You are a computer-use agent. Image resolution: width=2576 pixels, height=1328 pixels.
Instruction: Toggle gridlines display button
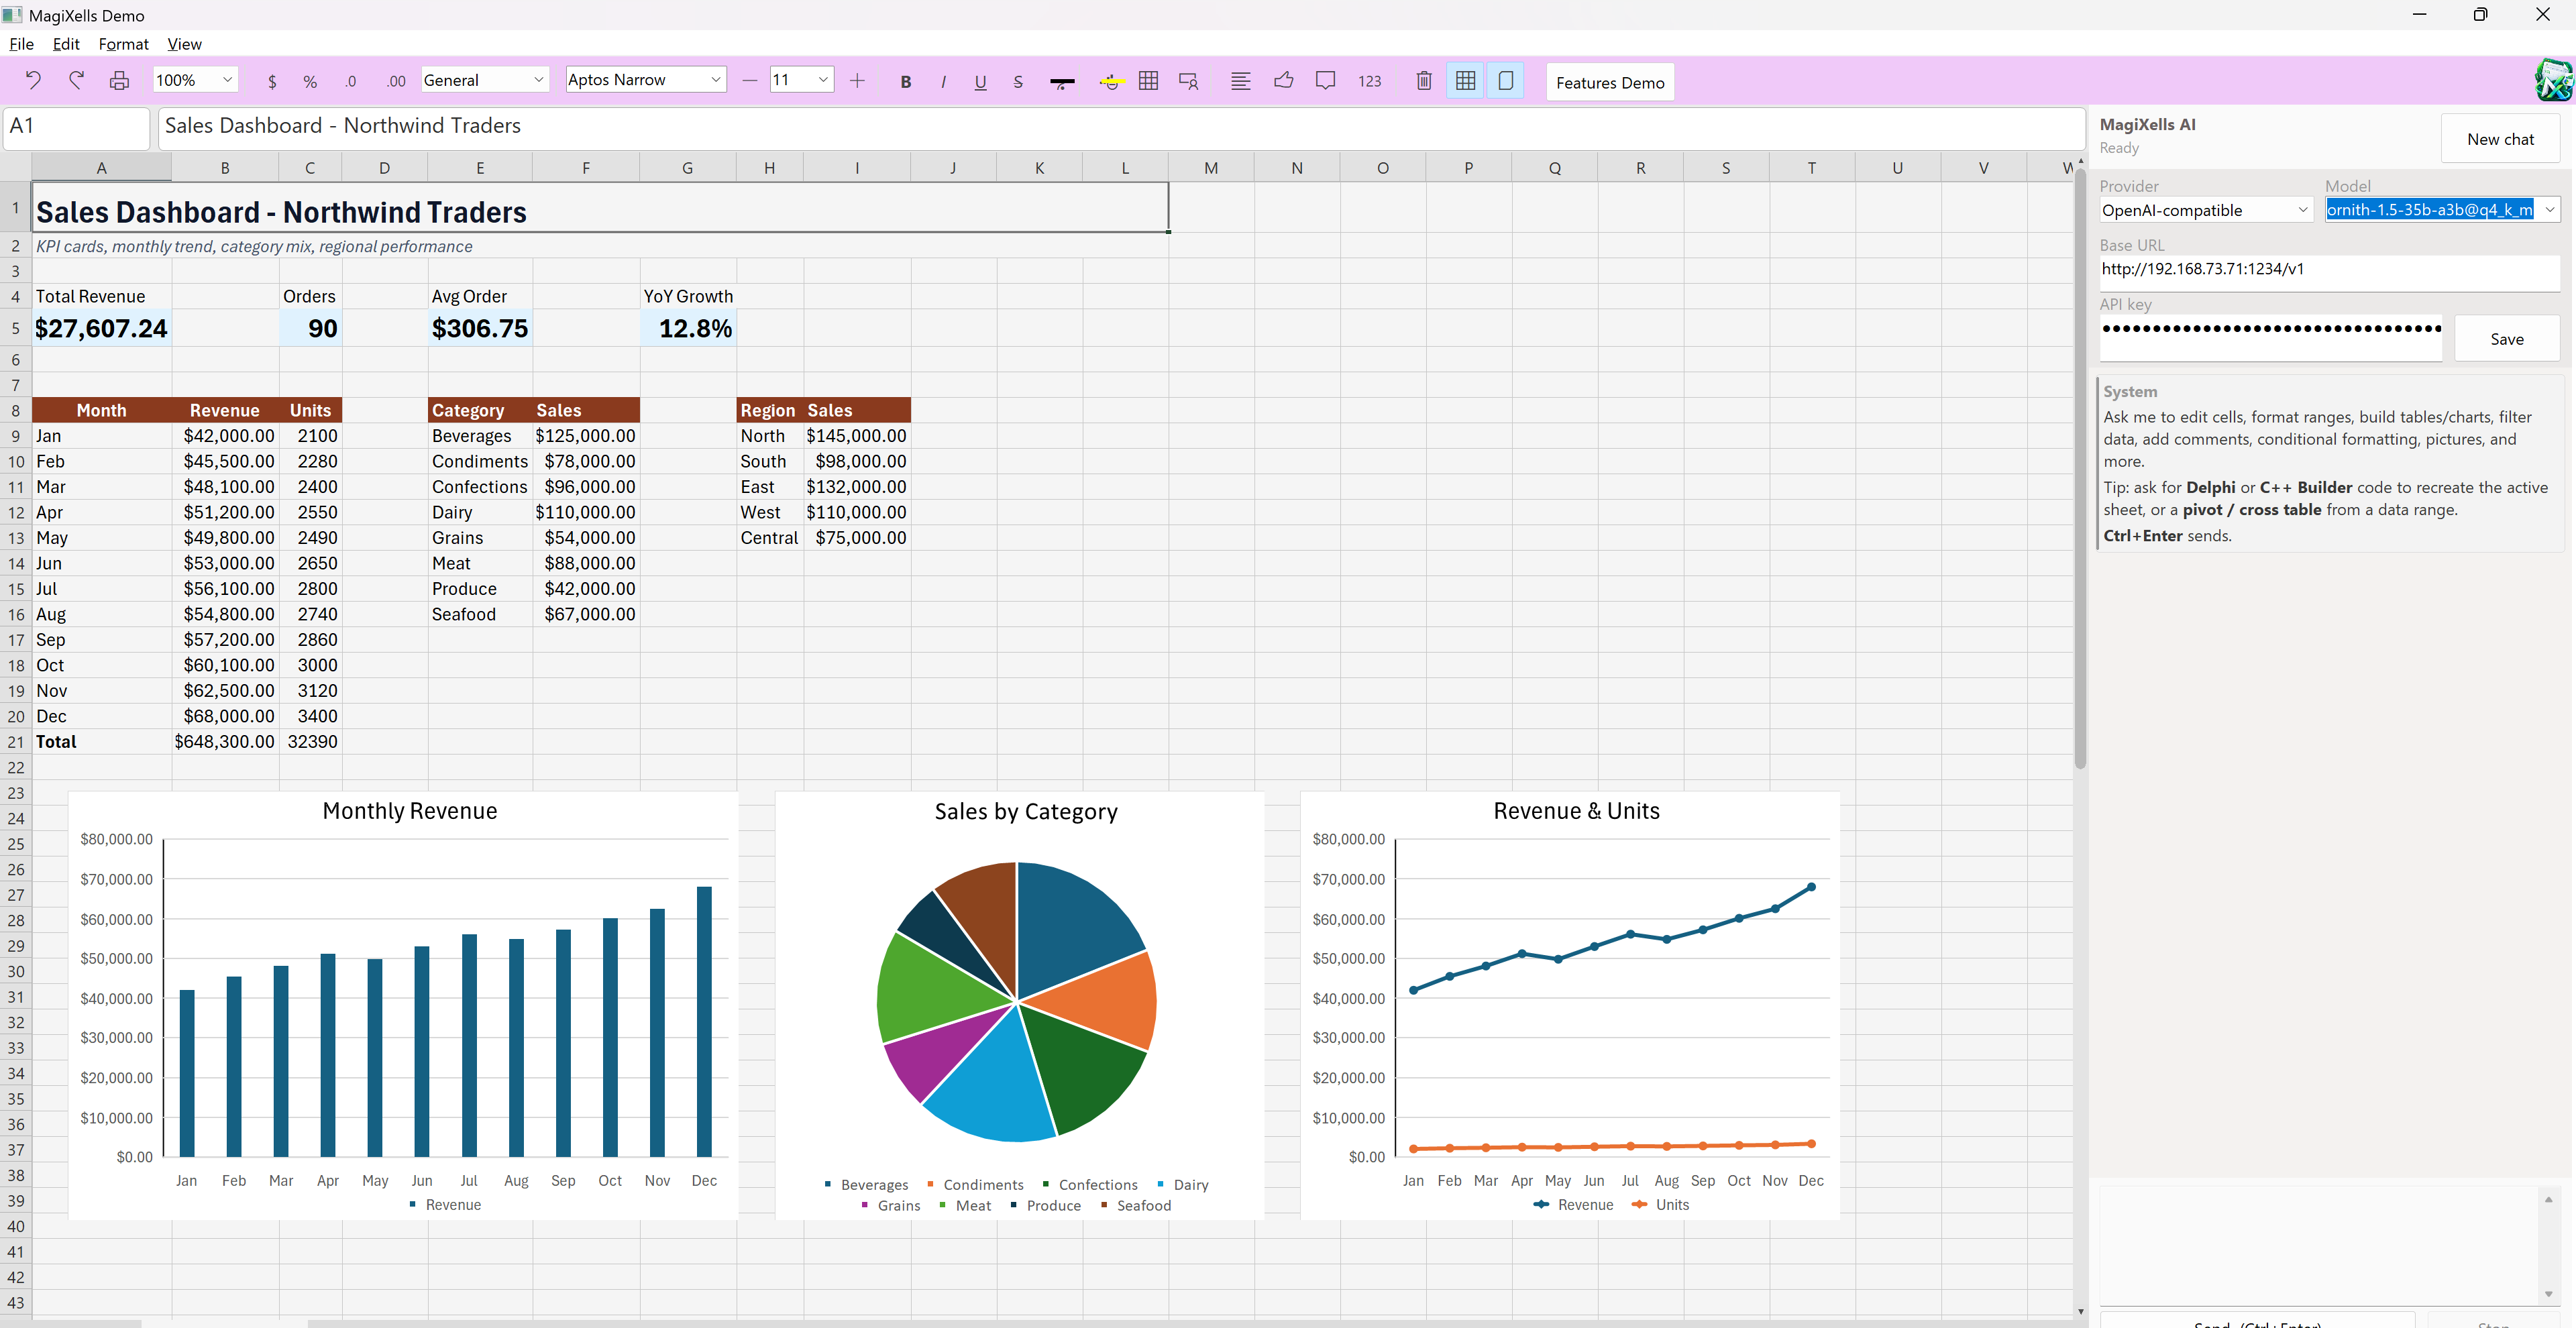coord(1465,81)
